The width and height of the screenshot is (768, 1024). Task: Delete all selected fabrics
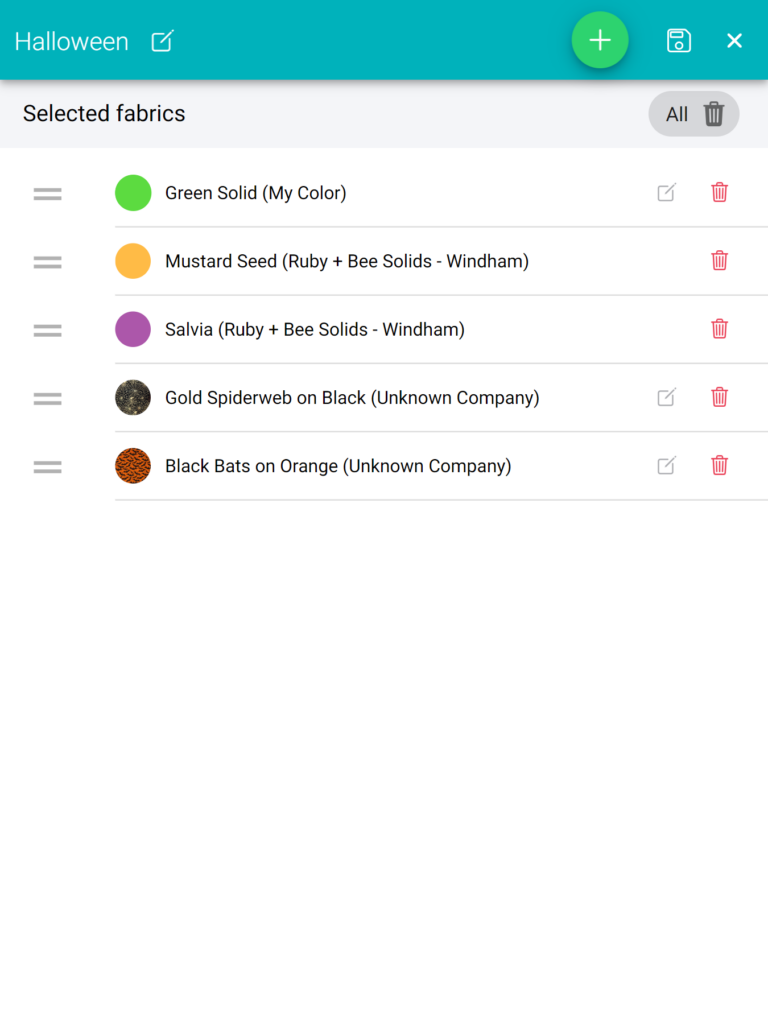[694, 114]
